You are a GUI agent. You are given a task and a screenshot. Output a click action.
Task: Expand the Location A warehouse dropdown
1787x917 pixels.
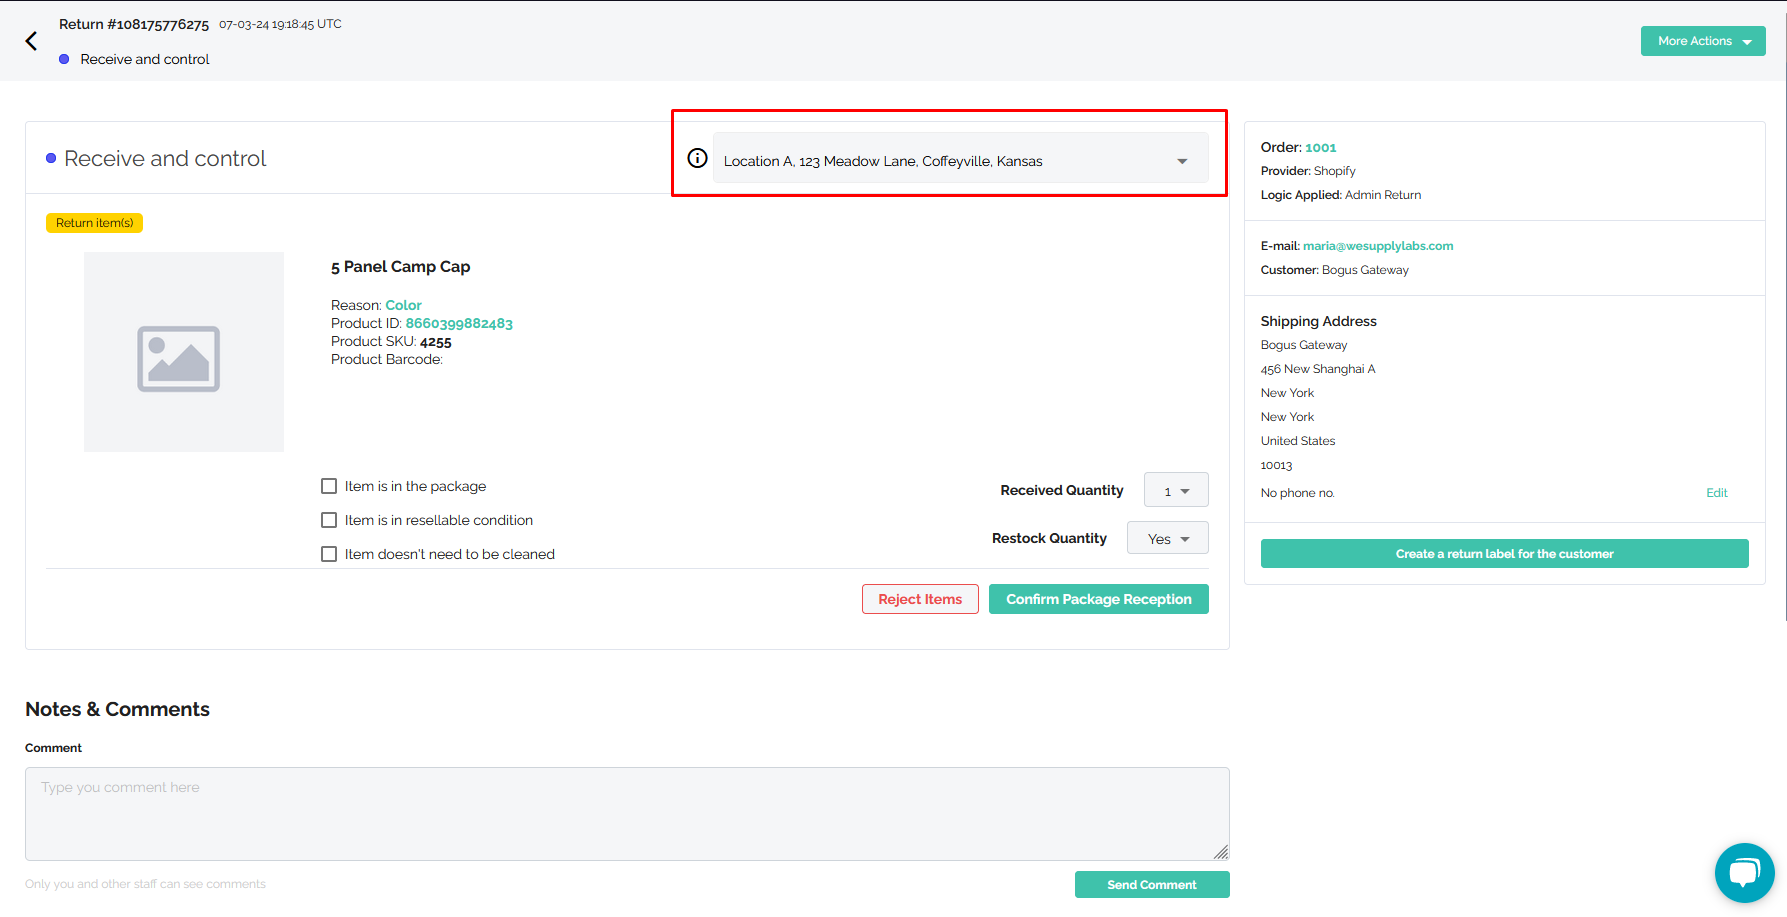click(x=960, y=158)
